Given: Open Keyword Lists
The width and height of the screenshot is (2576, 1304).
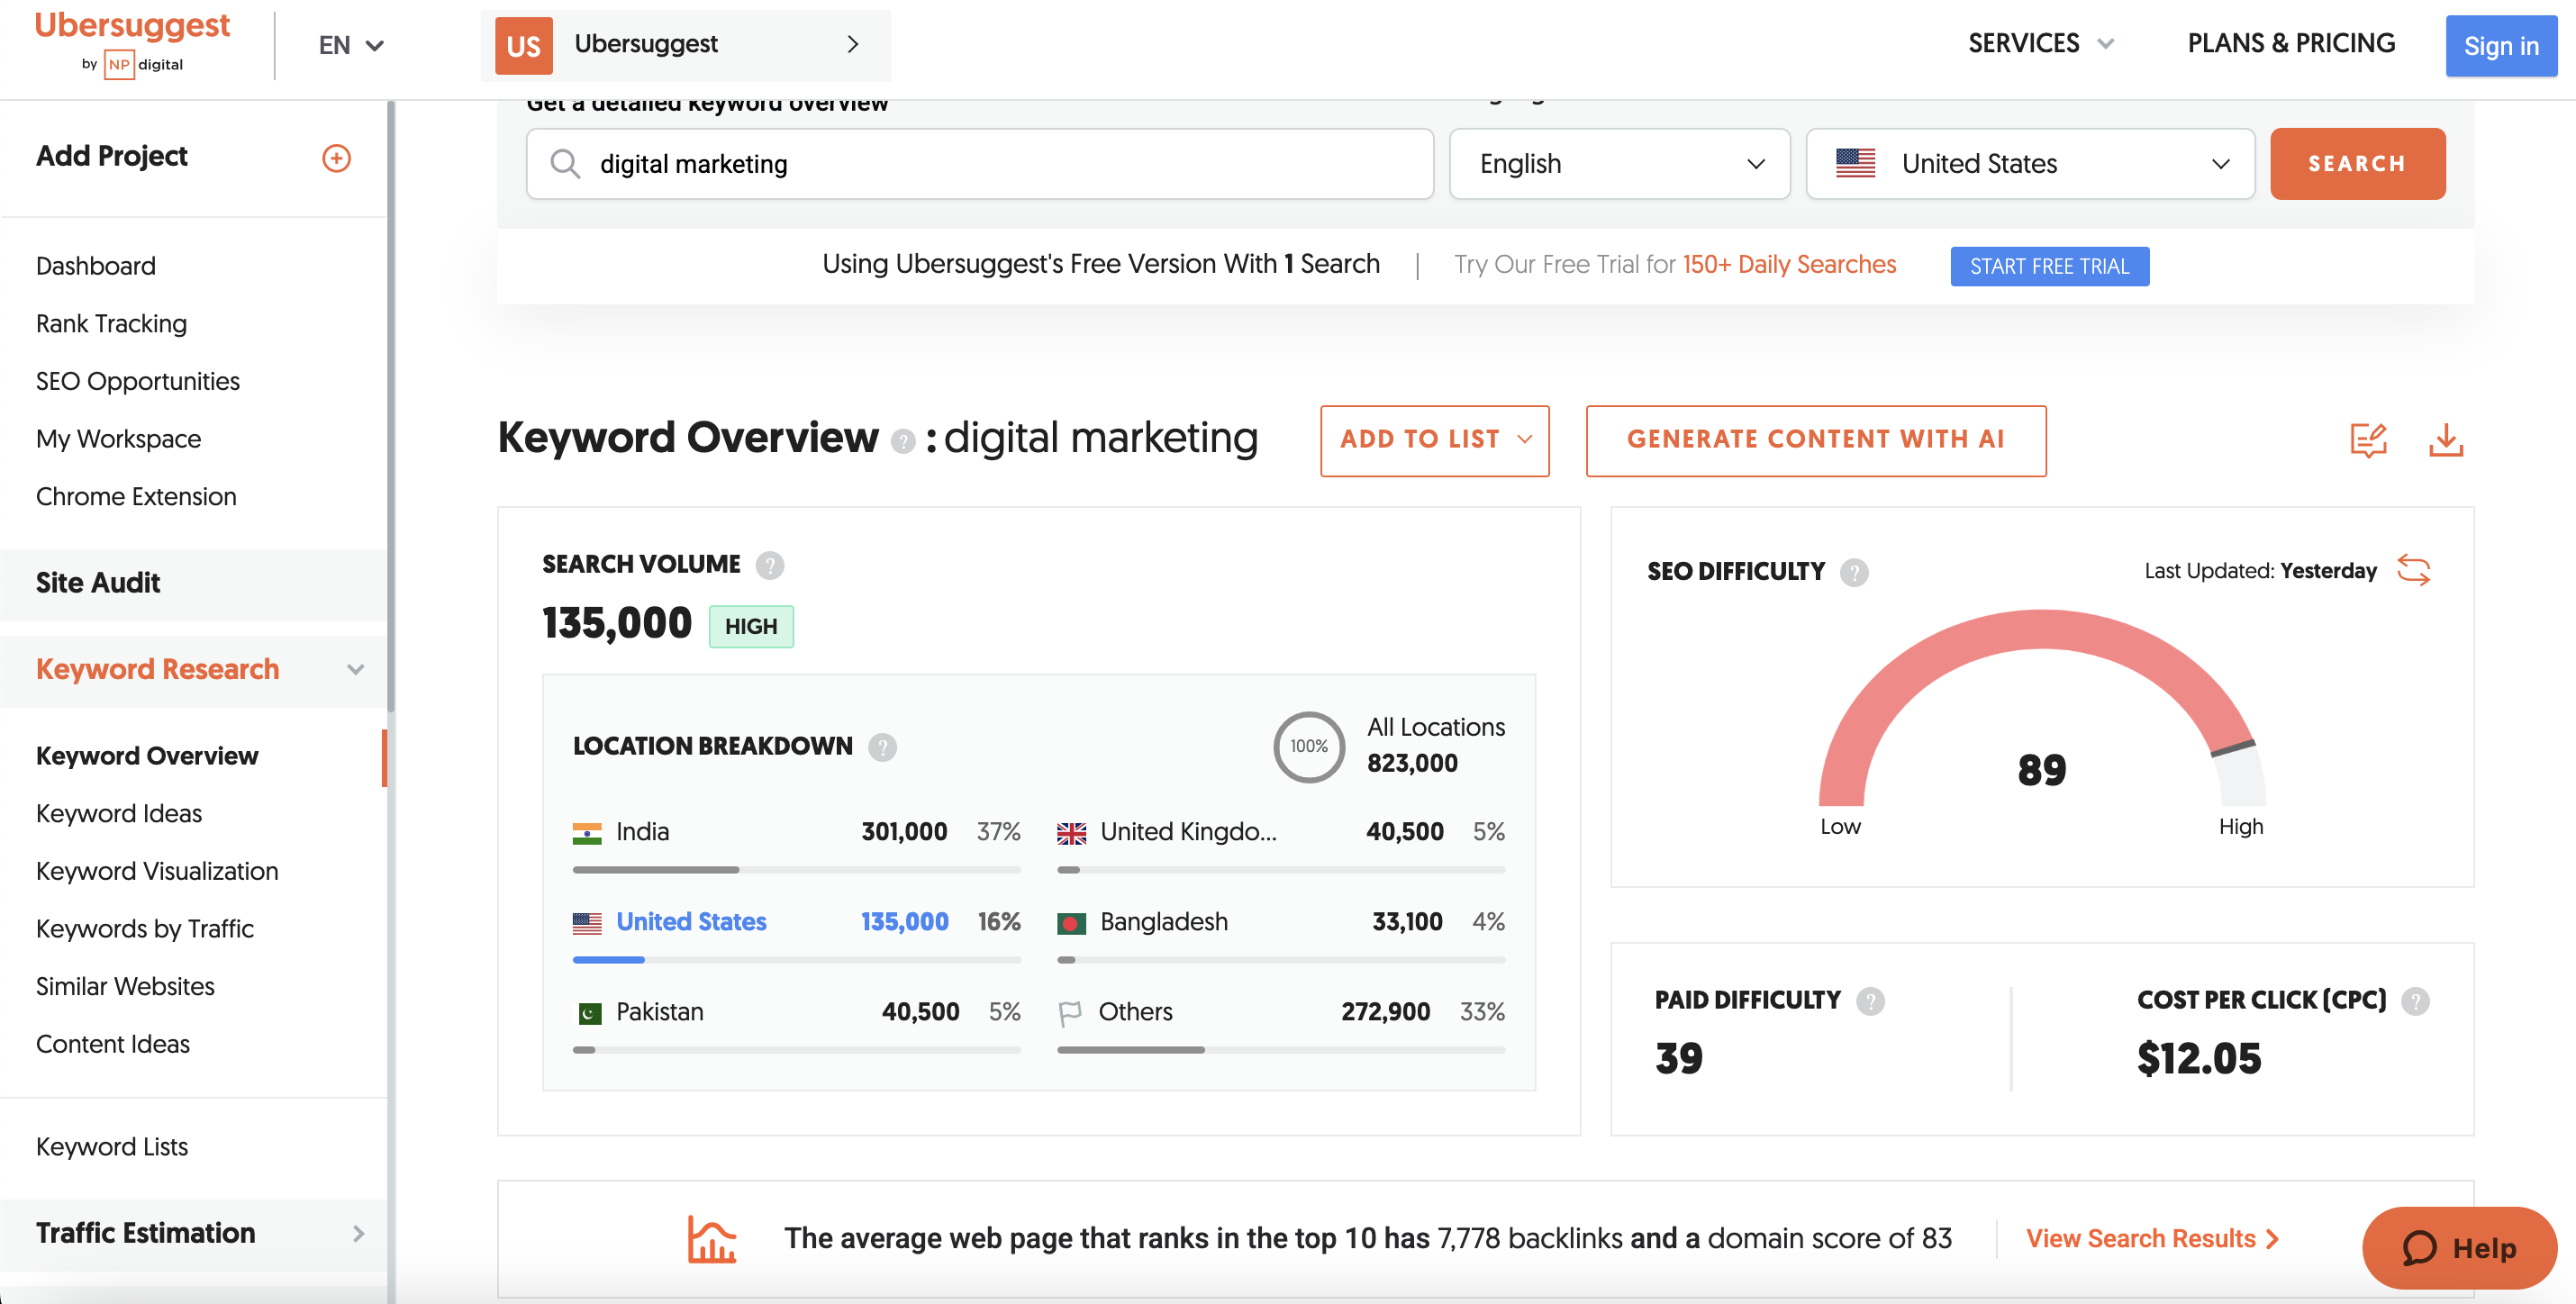Looking at the screenshot, I should (x=112, y=1147).
